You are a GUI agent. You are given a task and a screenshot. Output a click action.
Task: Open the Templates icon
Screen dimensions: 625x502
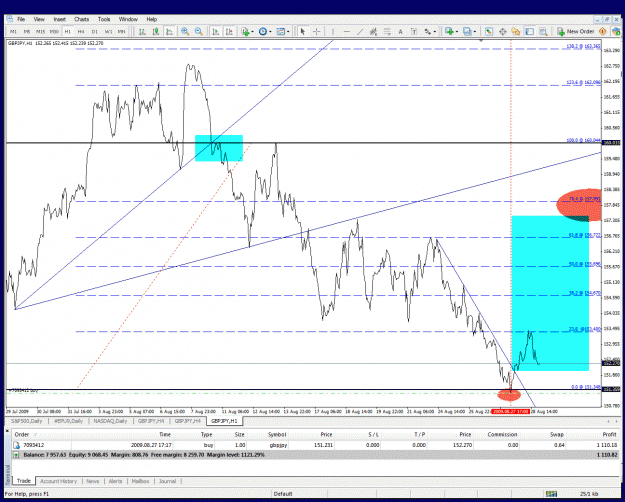[x=281, y=31]
